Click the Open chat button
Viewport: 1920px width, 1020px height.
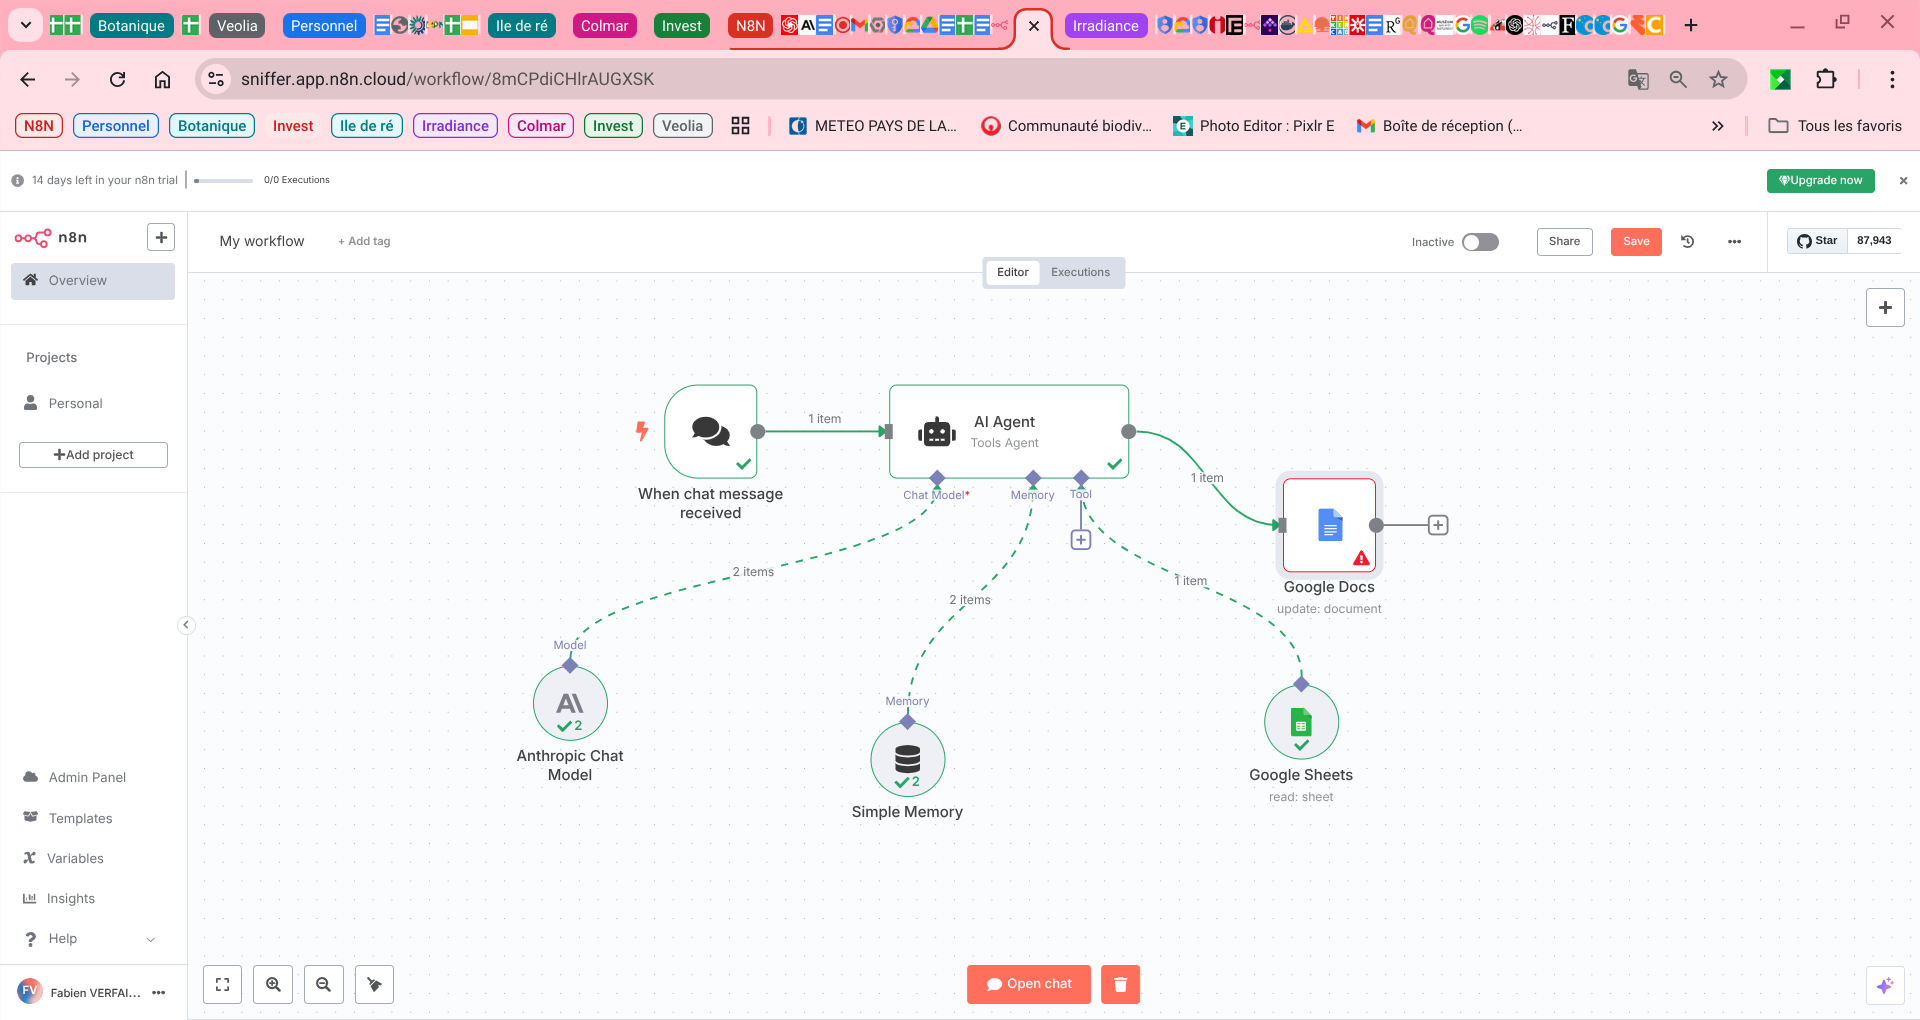pos(1028,984)
